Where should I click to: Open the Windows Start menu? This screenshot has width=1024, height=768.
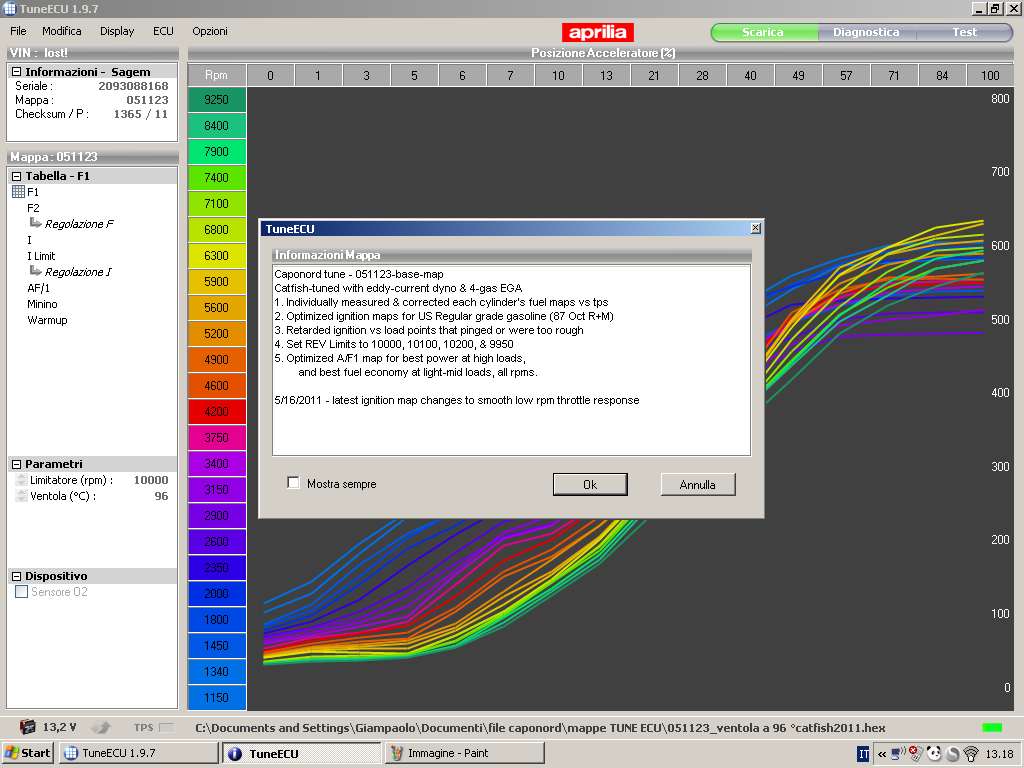pyautogui.click(x=27, y=753)
